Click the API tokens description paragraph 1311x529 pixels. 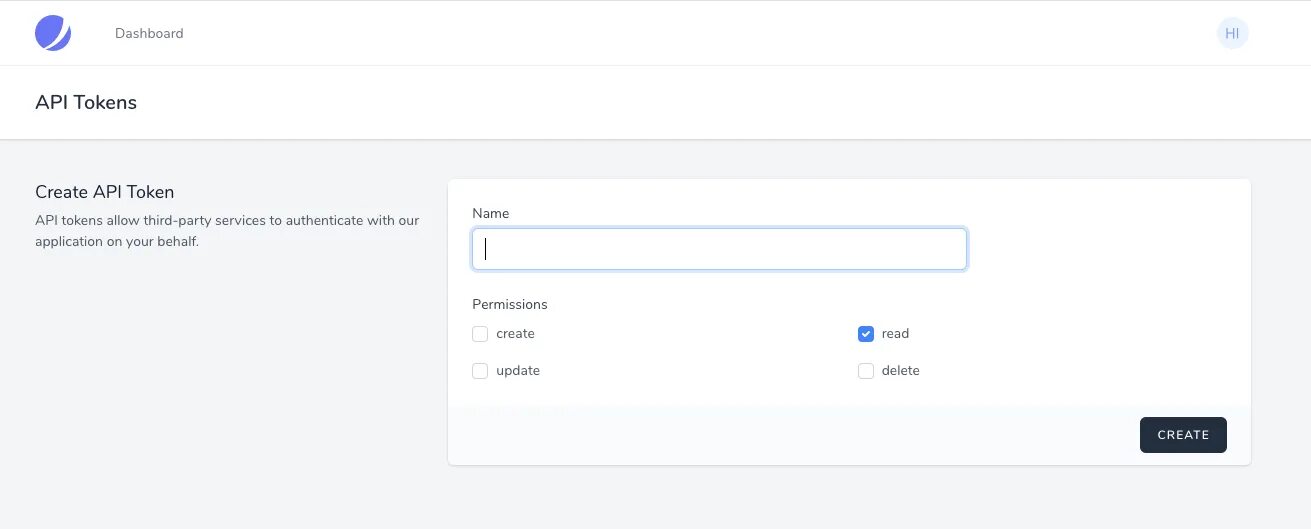(227, 230)
